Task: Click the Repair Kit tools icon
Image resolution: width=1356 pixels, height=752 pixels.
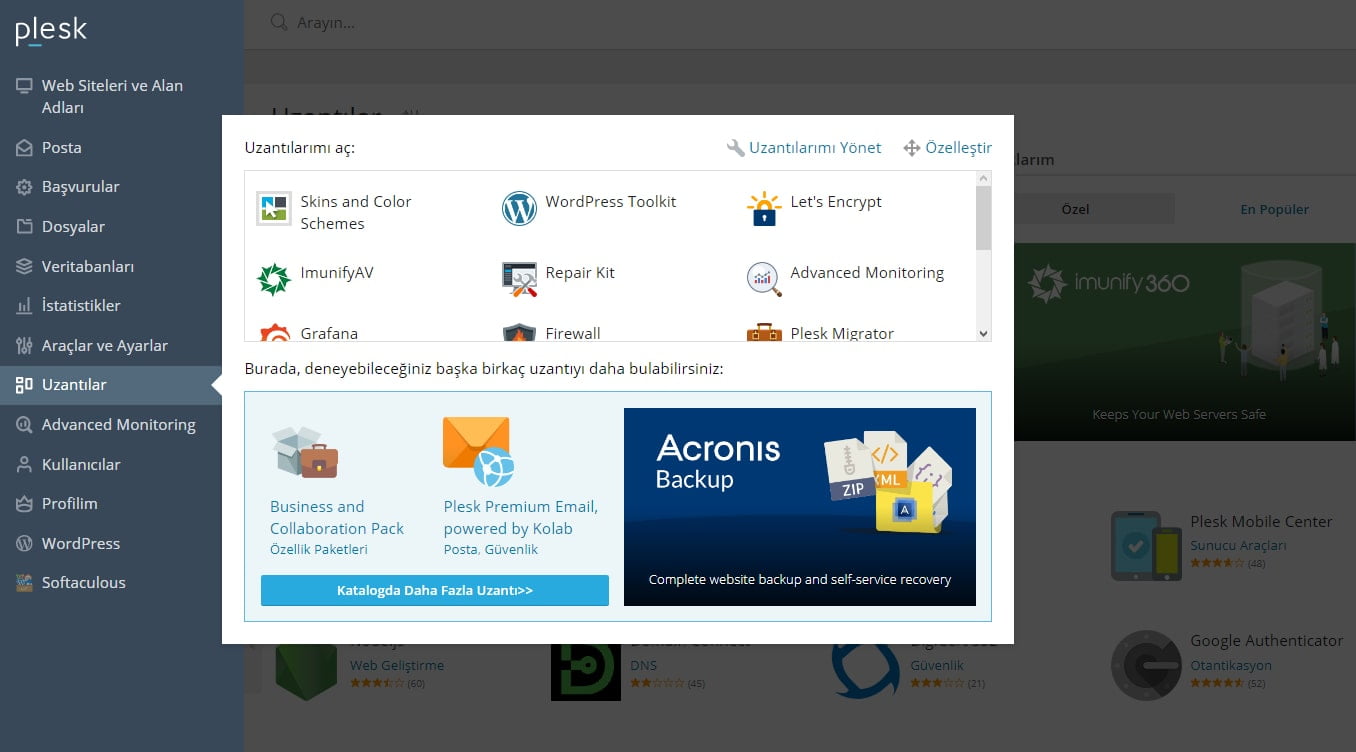Action: click(x=519, y=280)
